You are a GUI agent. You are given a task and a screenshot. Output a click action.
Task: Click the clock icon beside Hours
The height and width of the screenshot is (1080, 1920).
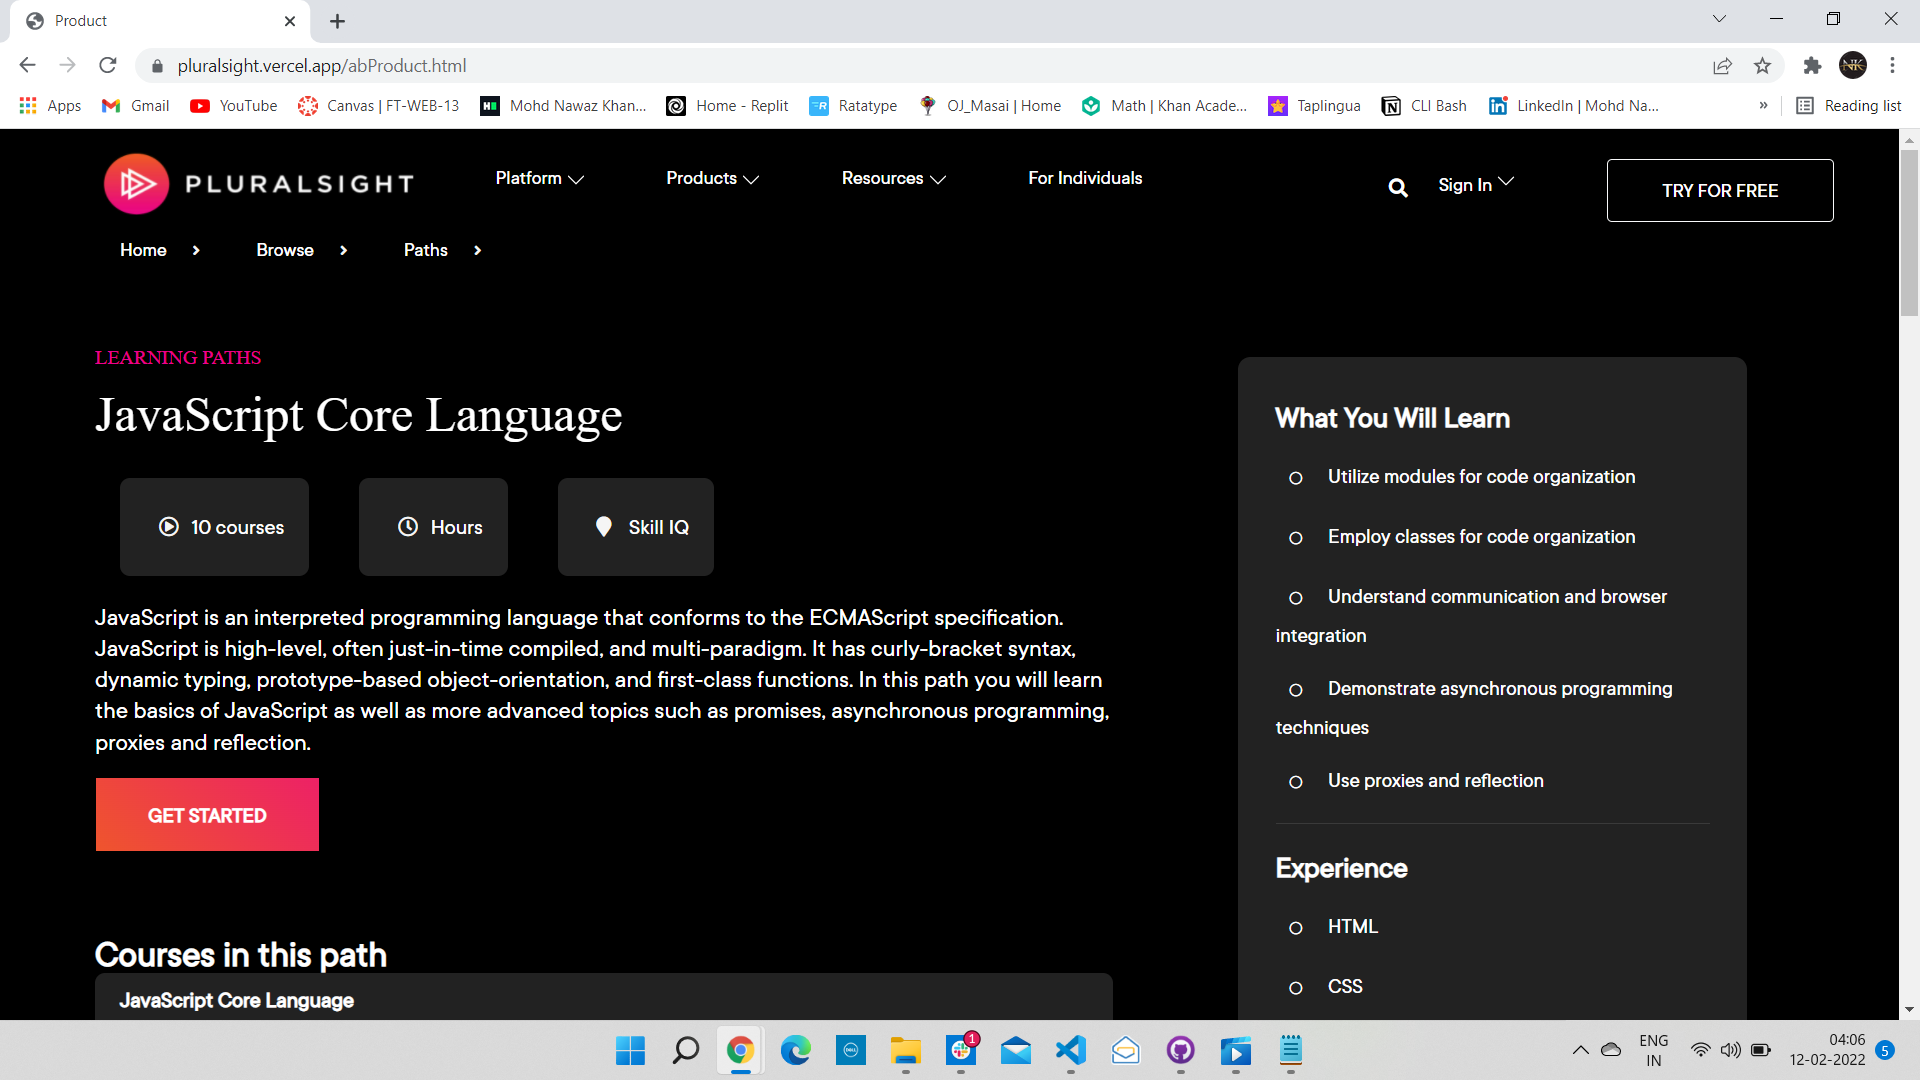click(407, 527)
